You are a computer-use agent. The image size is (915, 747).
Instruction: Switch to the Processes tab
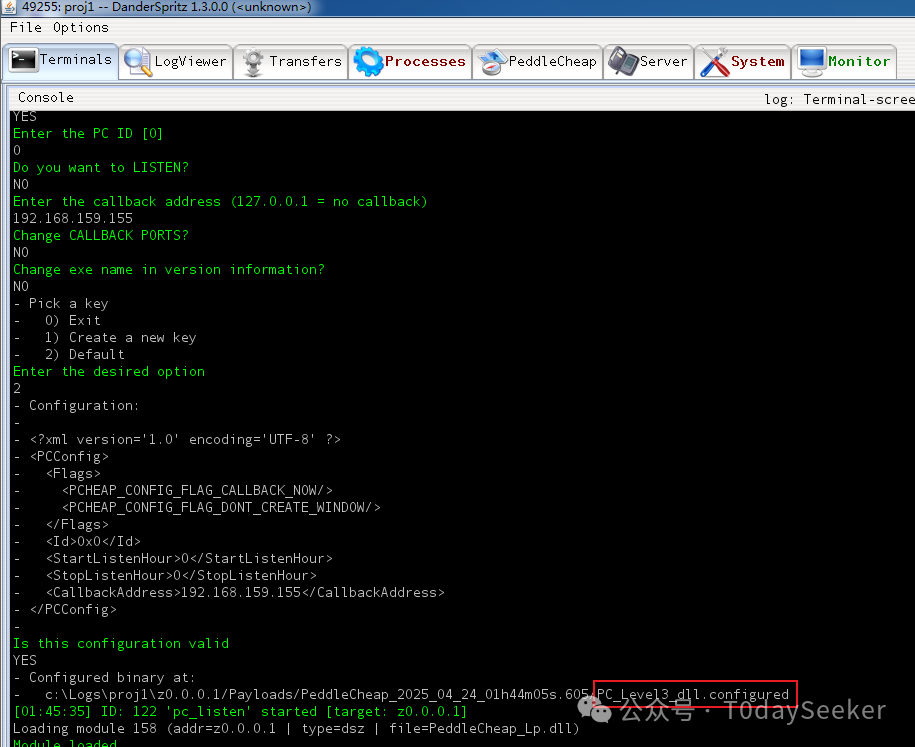410,62
